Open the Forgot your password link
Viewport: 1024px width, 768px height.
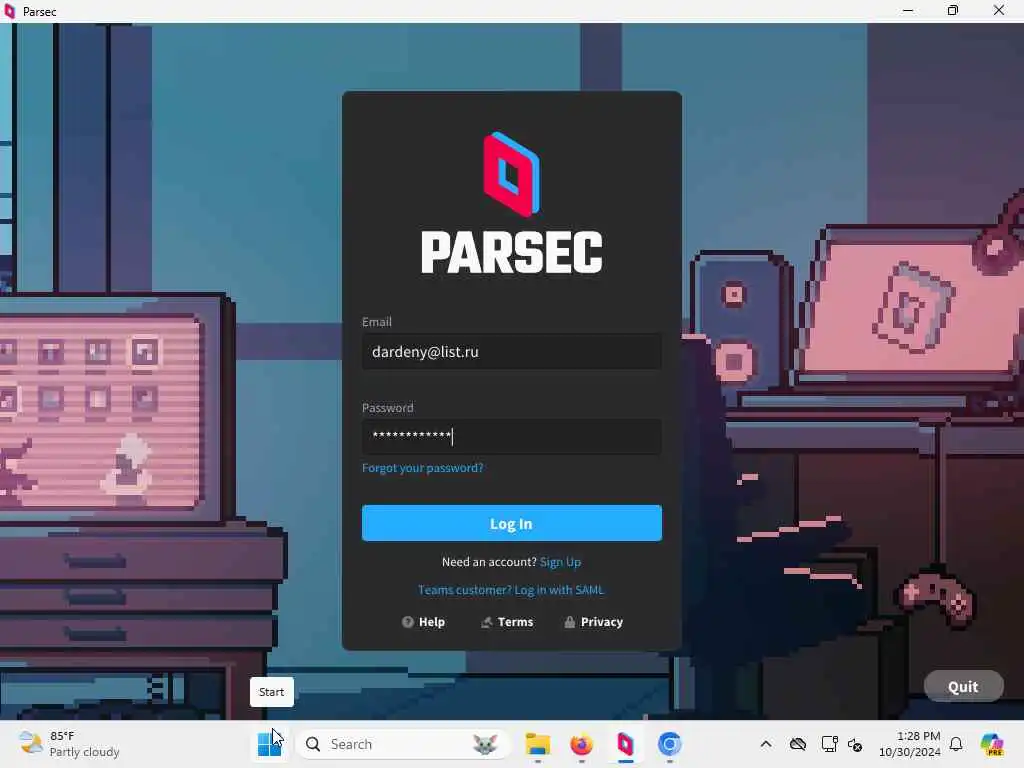click(x=423, y=468)
